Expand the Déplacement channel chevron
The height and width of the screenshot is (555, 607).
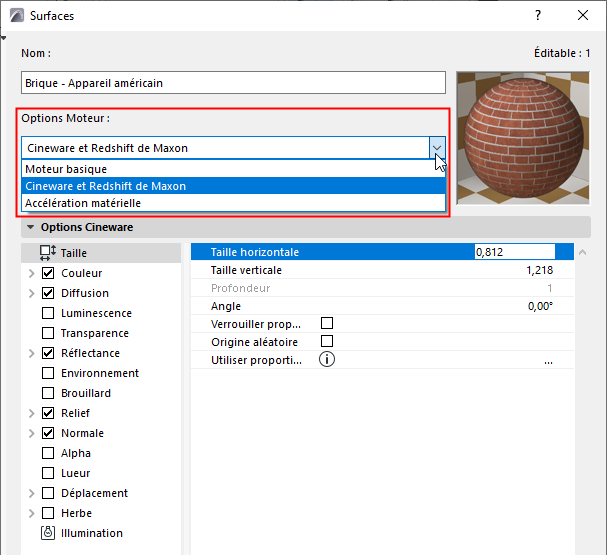coord(32,493)
